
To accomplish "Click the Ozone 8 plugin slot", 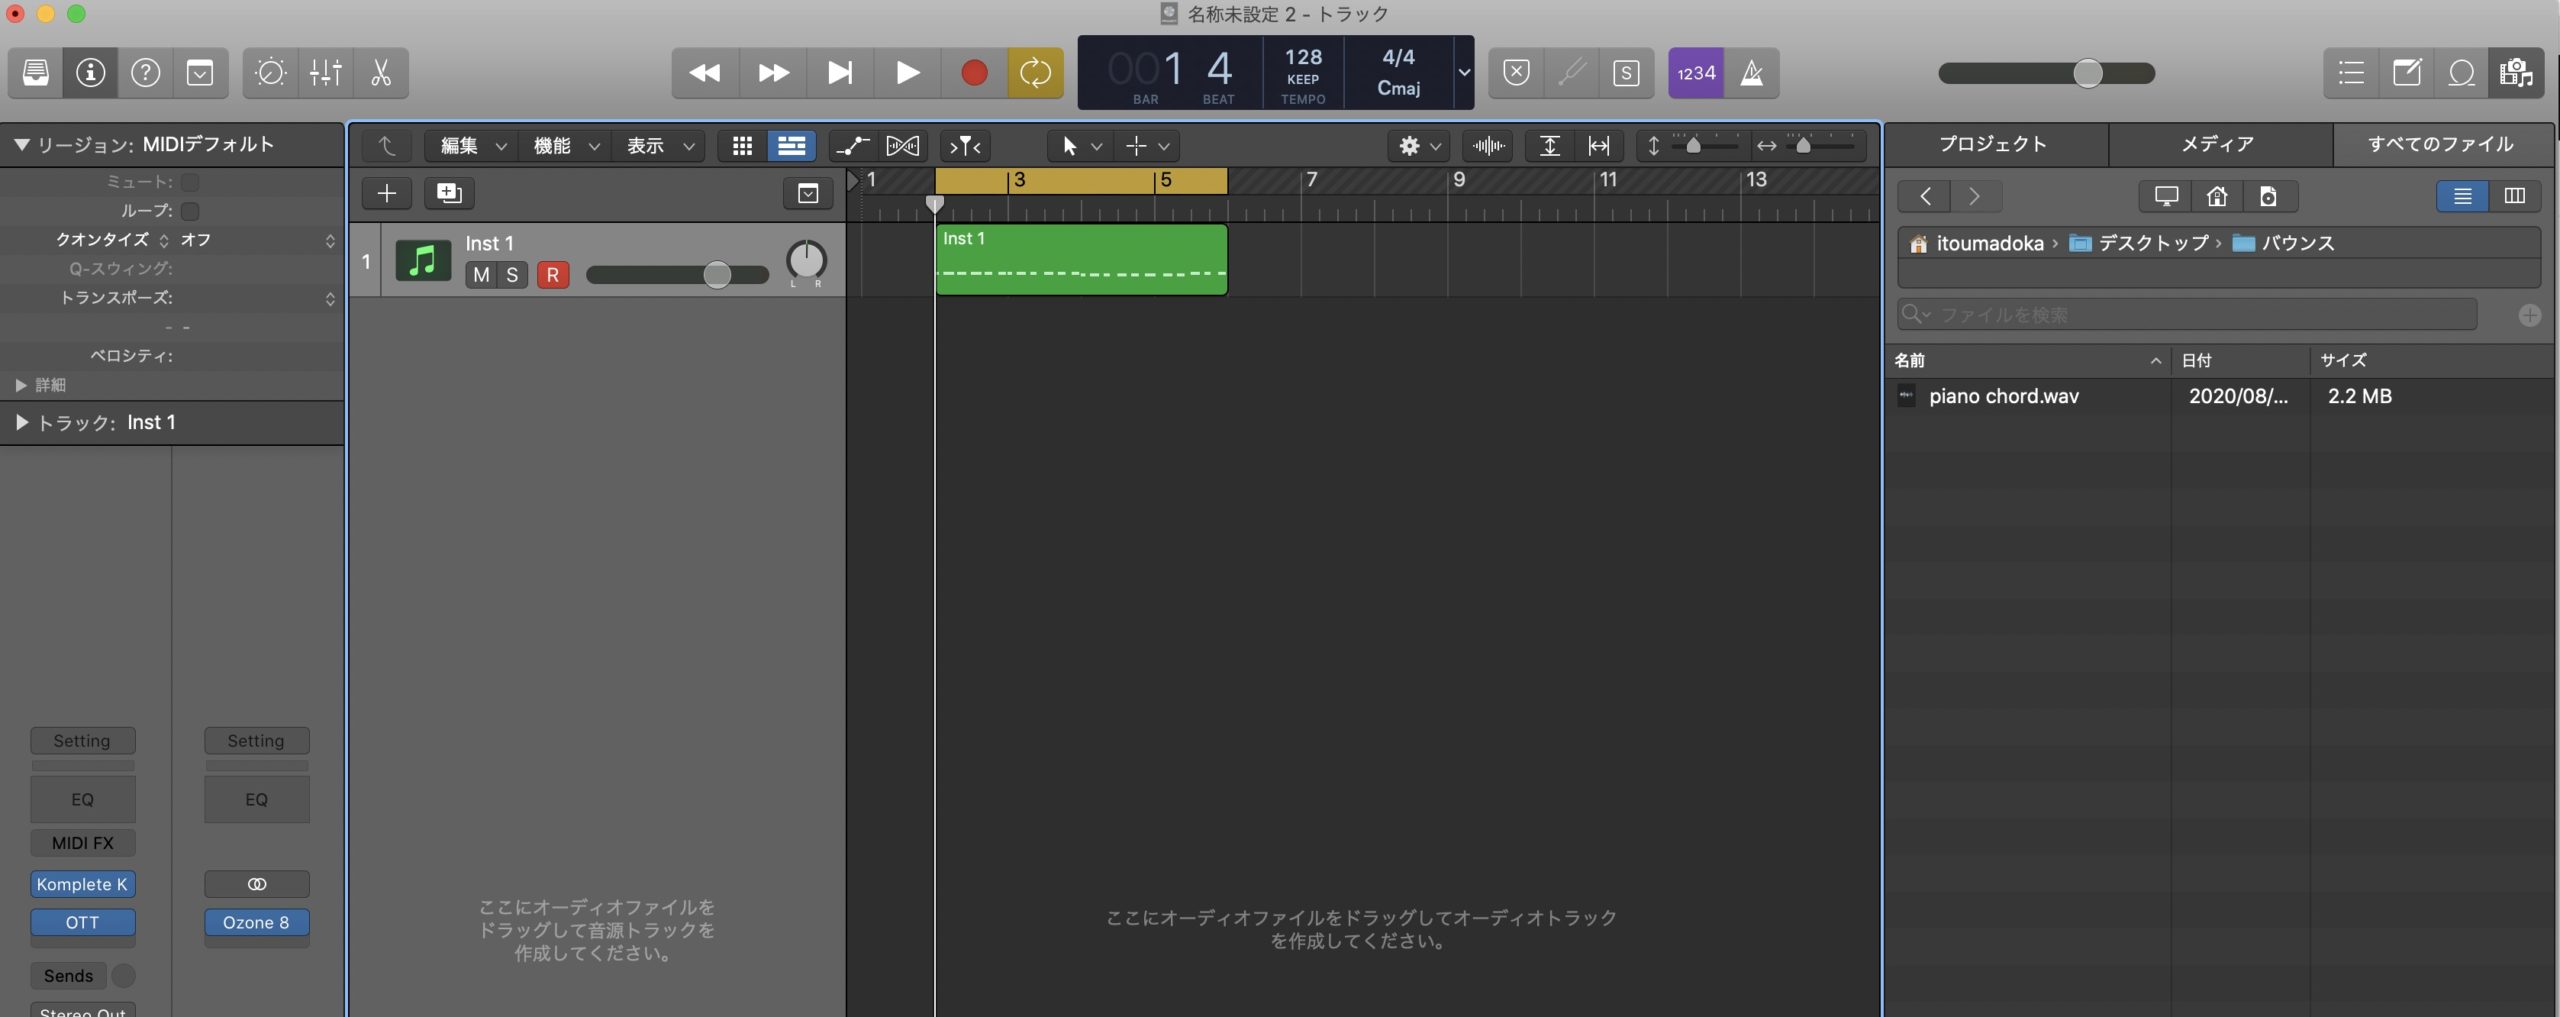I will [257, 922].
